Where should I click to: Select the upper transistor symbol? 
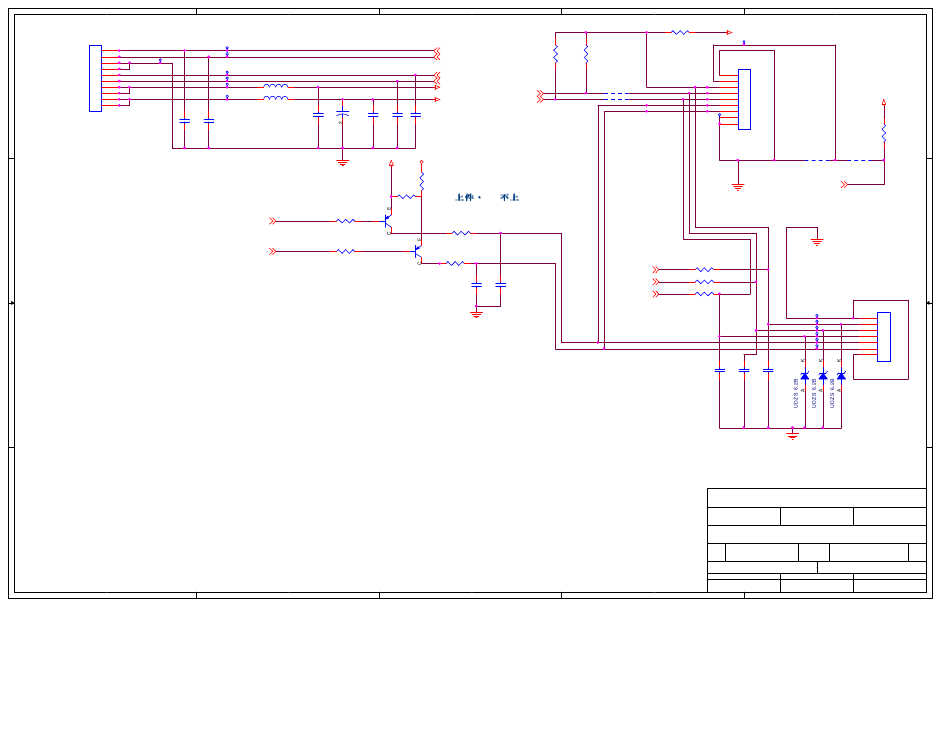pos(388,221)
